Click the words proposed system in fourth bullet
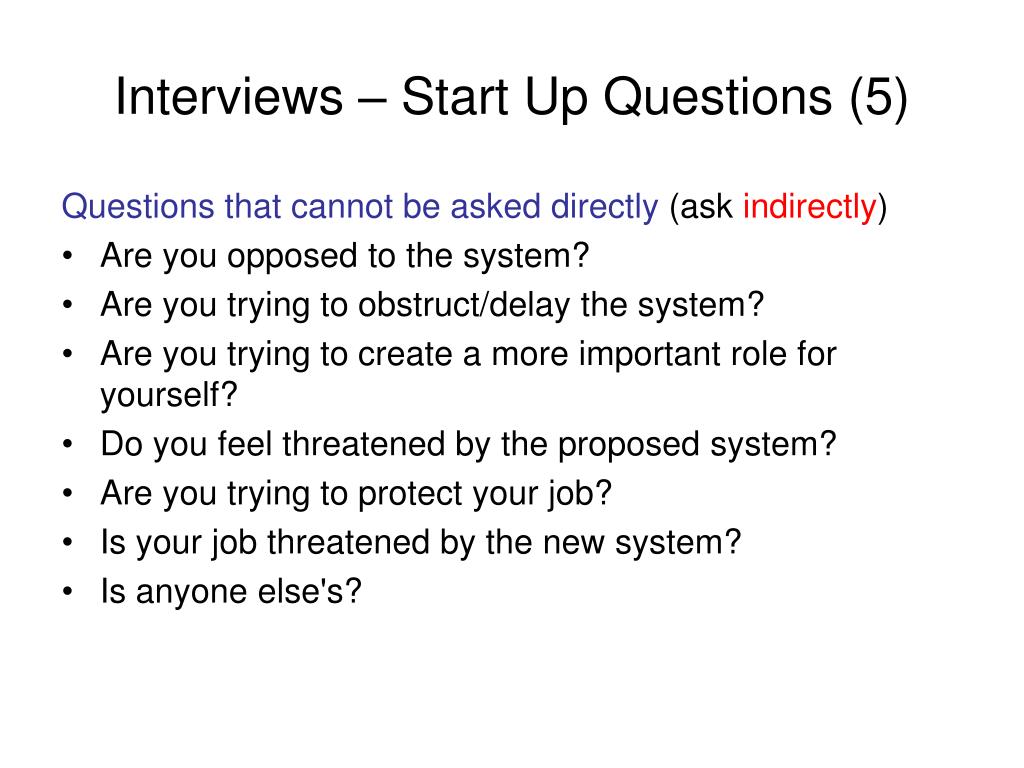Screen dimensions: 1024x768 [x=697, y=445]
